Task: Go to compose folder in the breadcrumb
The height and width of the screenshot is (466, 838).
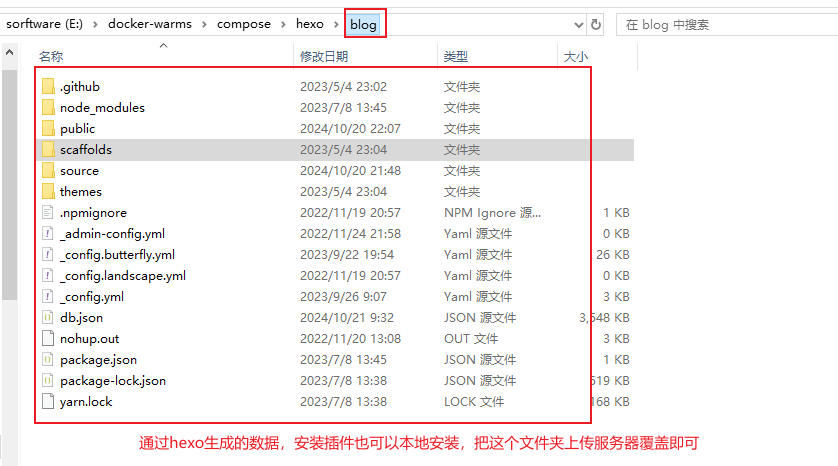Action: [x=244, y=24]
